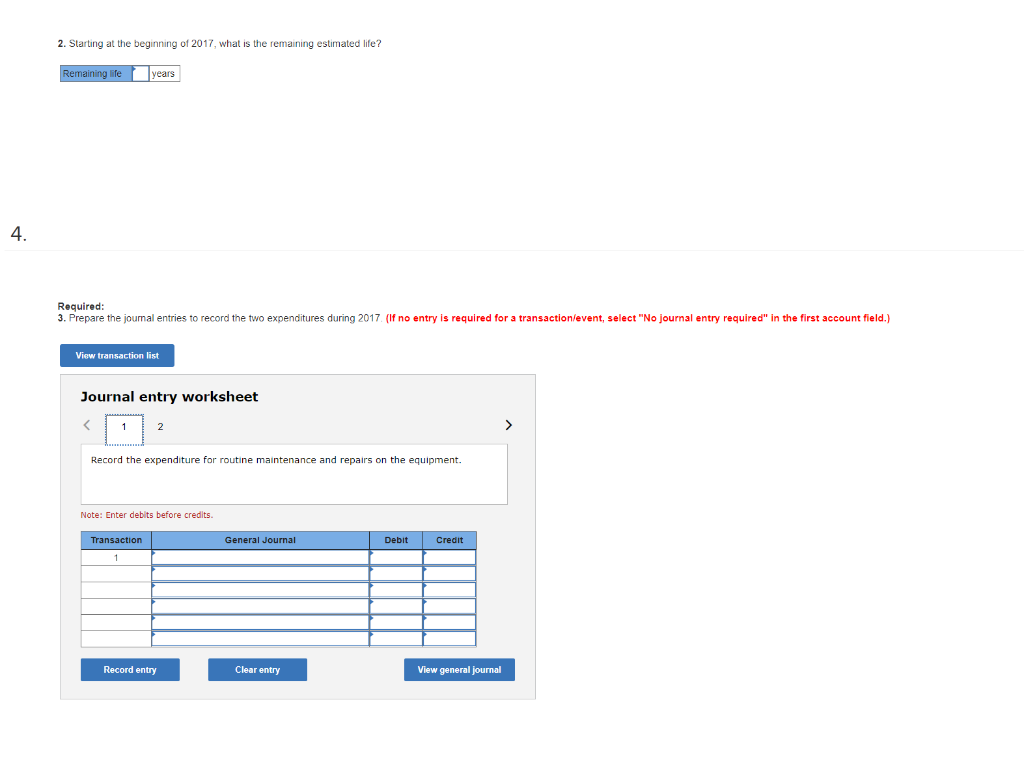Click the General Journal column header
1024x784 pixels.
pyautogui.click(x=260, y=540)
